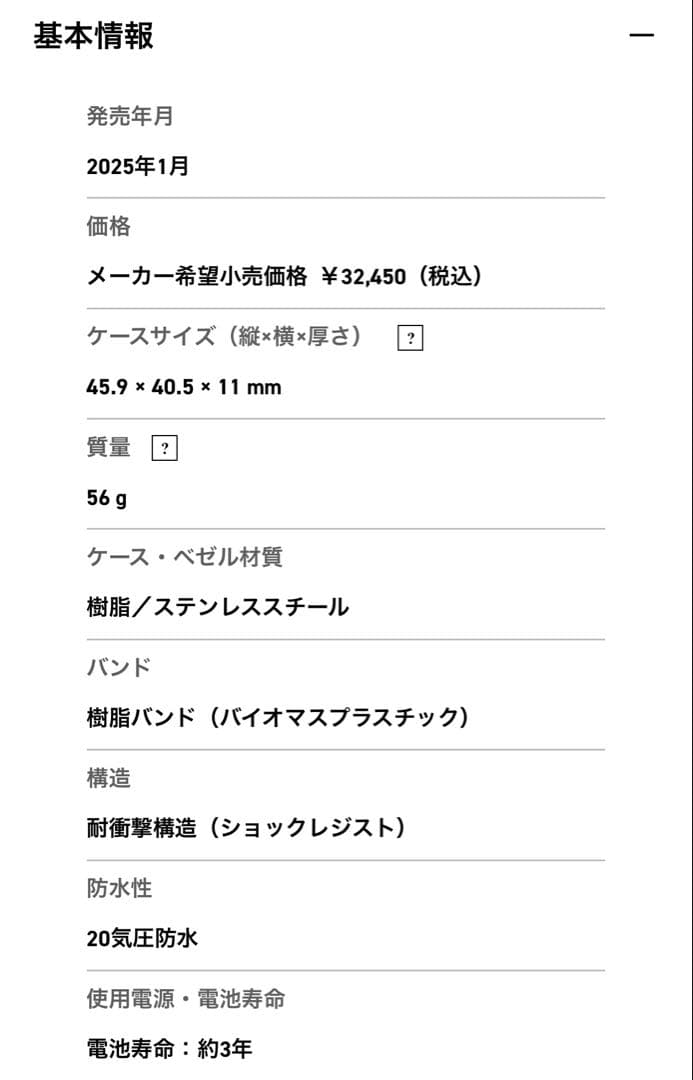The height and width of the screenshot is (1080, 693).
Task: Select the 樹脂／ステンレススチール material value
Action: coord(217,607)
